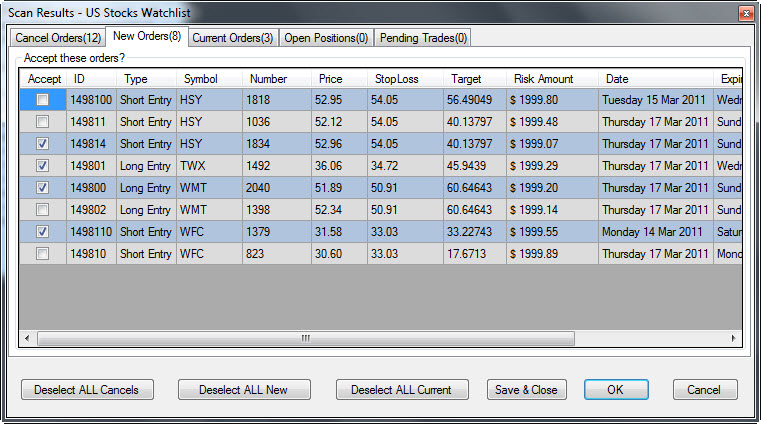The width and height of the screenshot is (761, 424).
Task: Click the Date column header
Action: point(656,79)
